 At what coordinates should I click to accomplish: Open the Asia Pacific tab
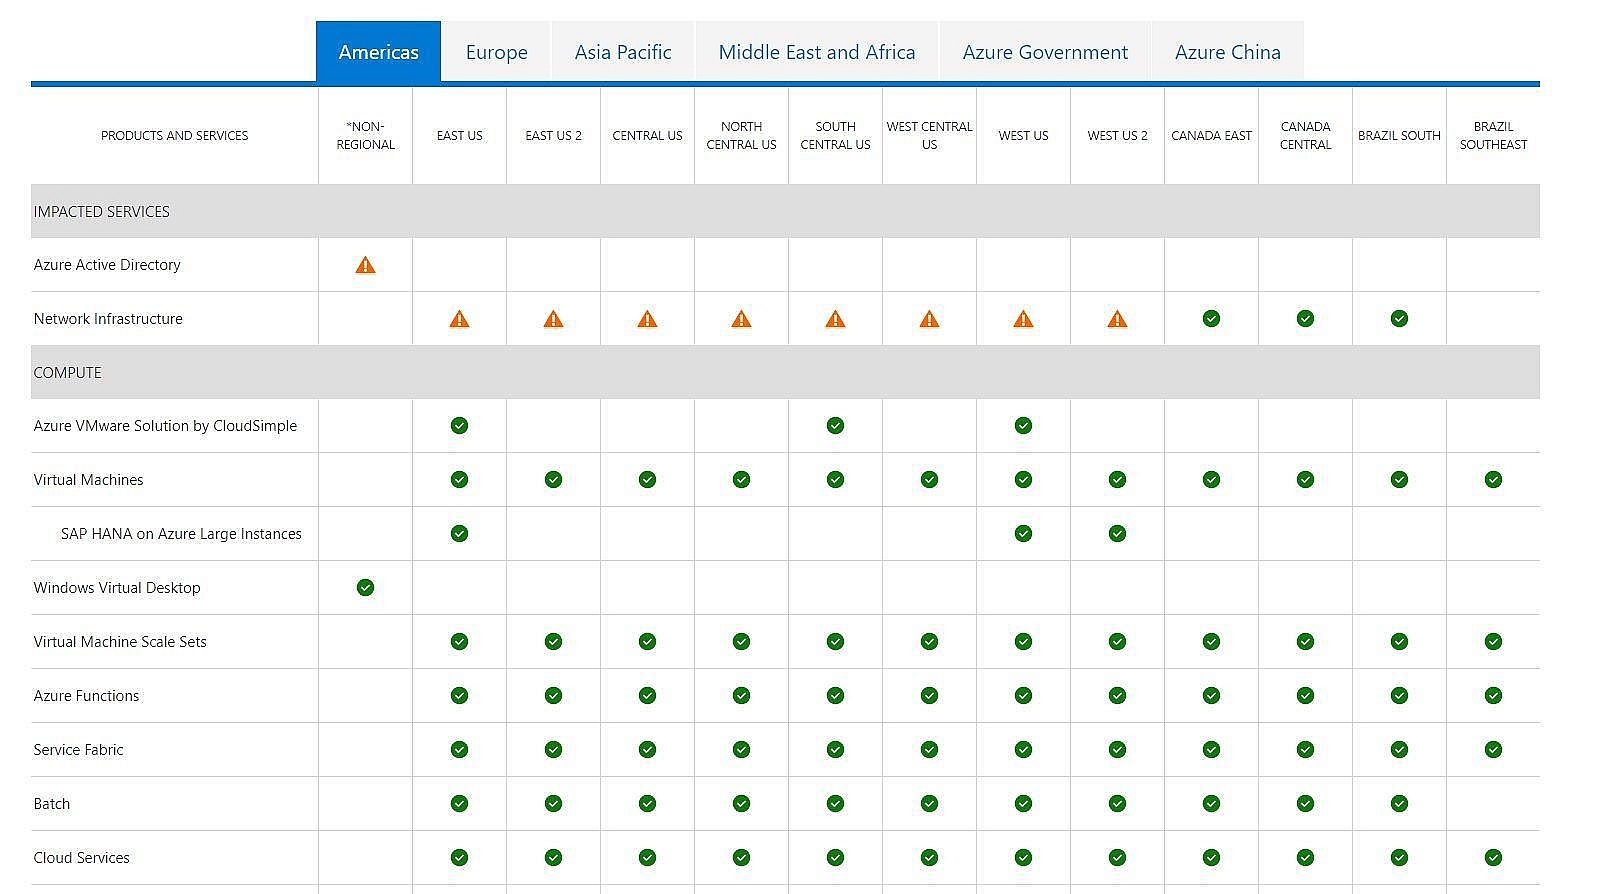pyautogui.click(x=622, y=52)
